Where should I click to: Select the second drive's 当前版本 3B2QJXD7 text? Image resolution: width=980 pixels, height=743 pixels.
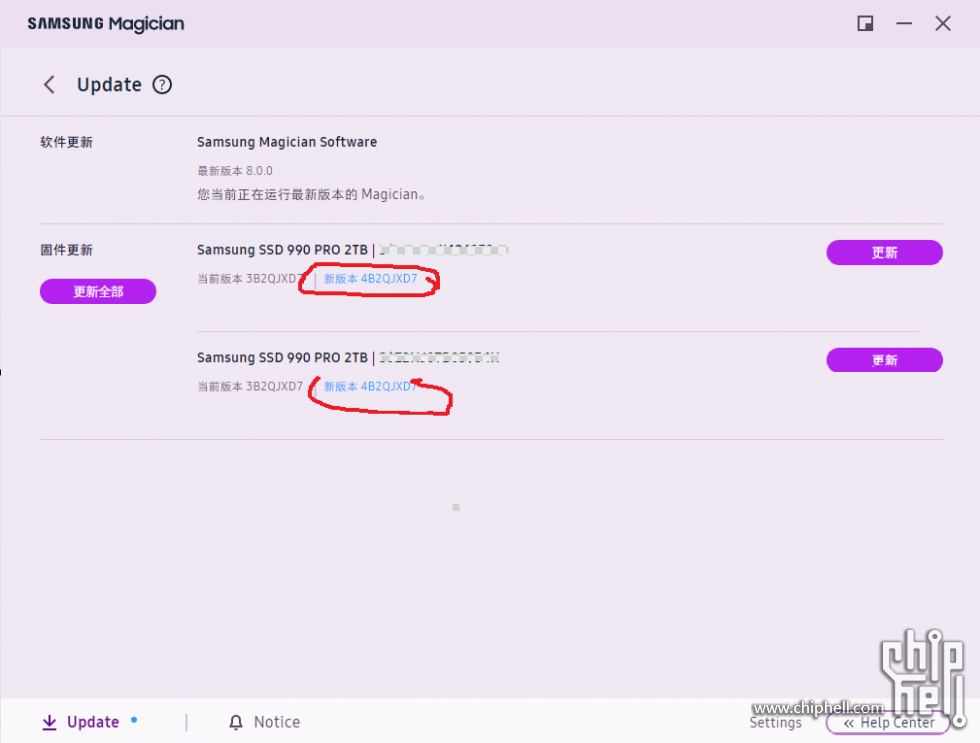(x=250, y=386)
